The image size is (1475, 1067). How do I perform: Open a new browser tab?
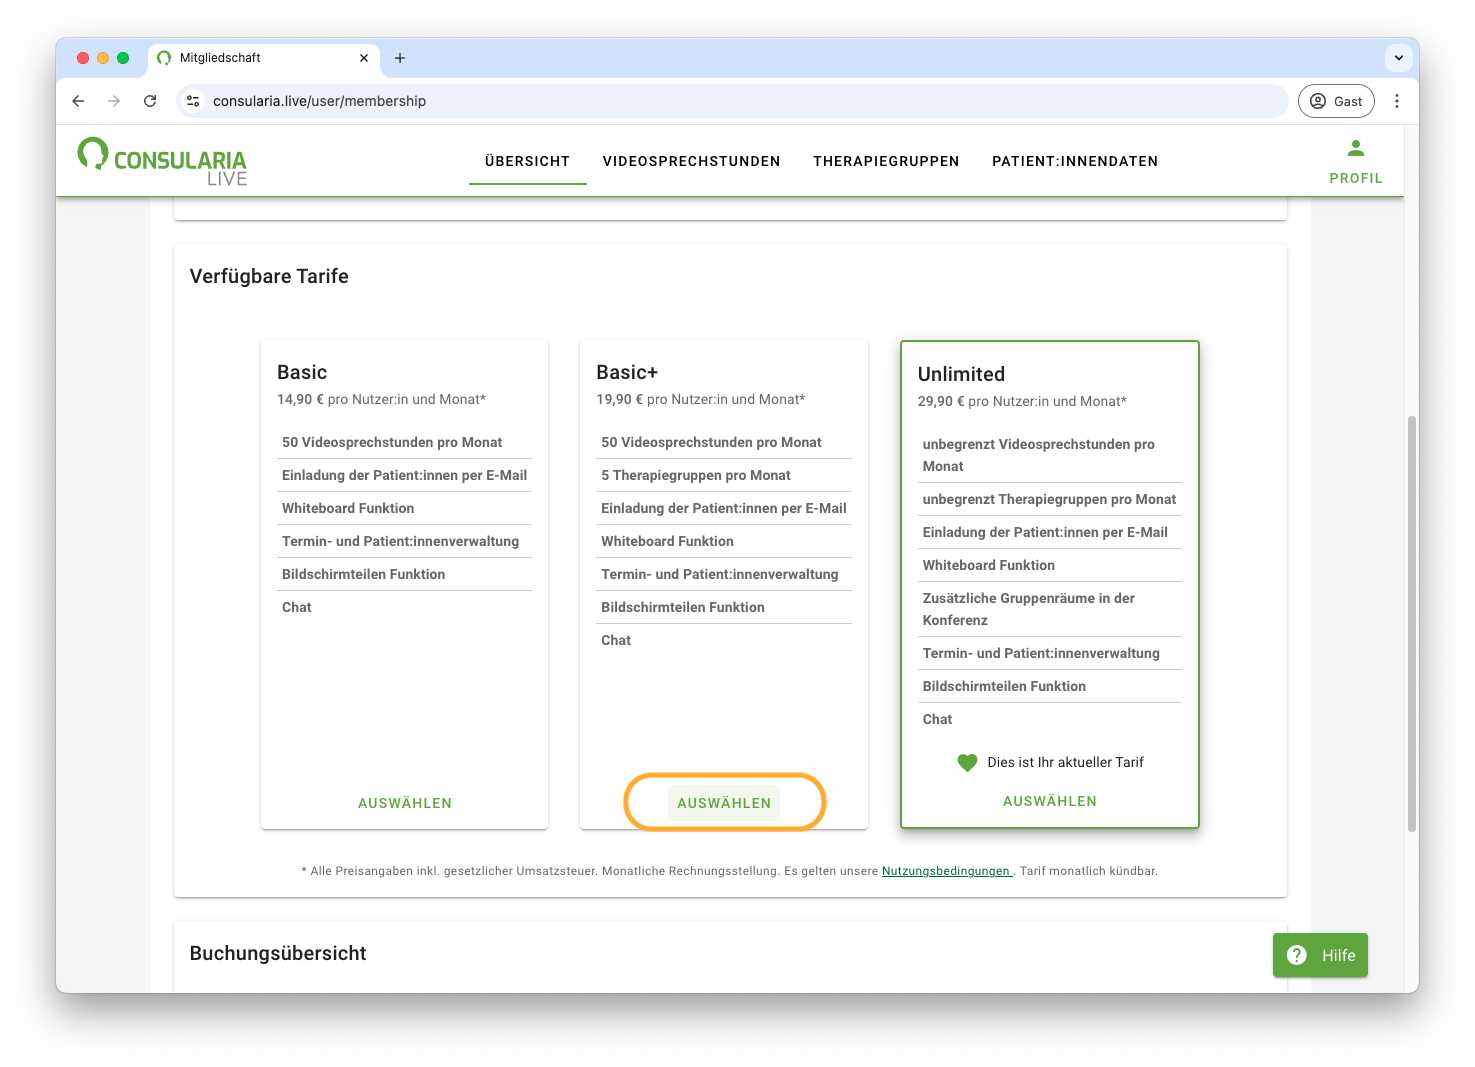coord(400,58)
